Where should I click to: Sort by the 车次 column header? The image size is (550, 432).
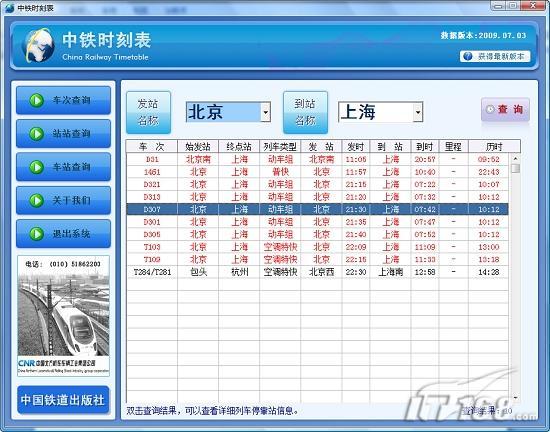(x=152, y=146)
